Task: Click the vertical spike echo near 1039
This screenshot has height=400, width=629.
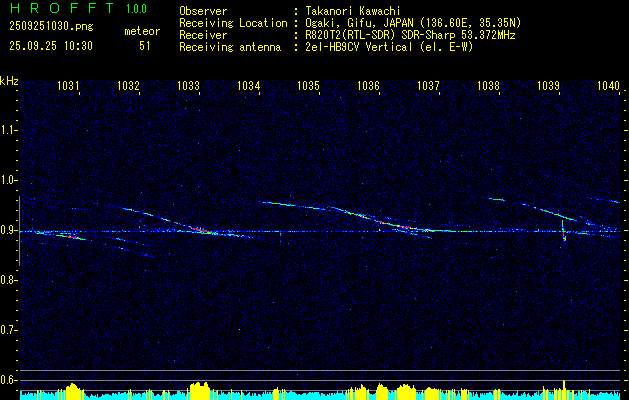Action: tap(564, 231)
